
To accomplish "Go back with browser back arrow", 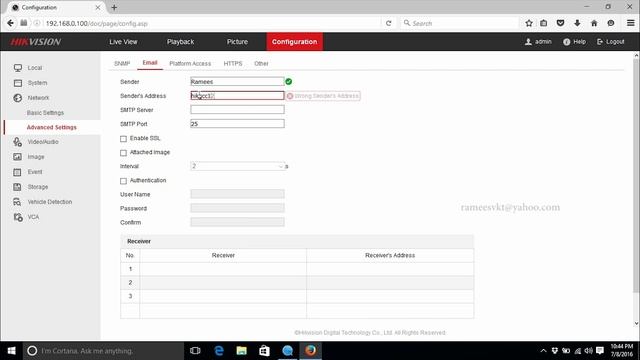I will pyautogui.click(x=10, y=23).
